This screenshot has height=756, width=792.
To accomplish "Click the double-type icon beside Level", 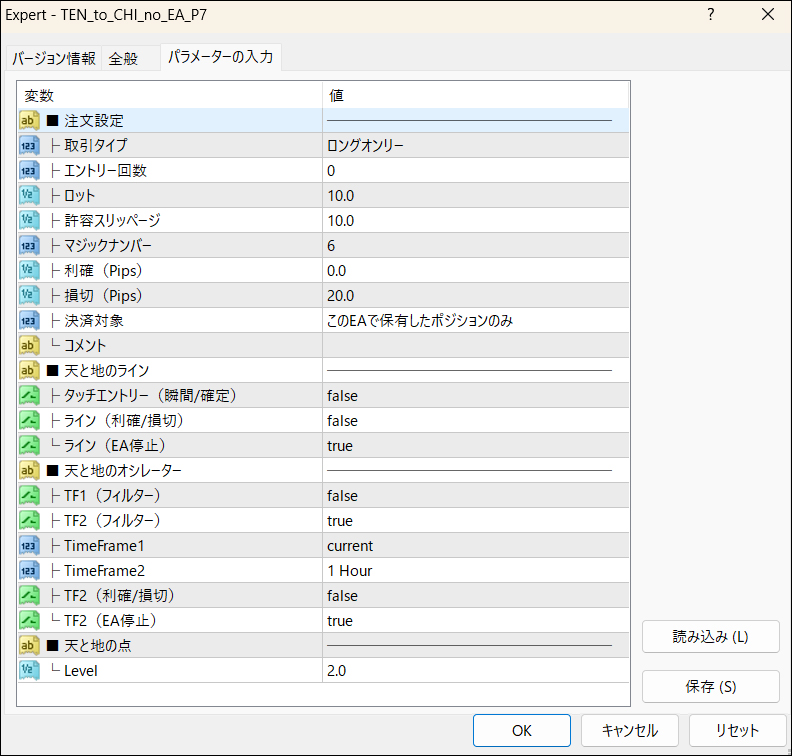I will click(x=29, y=671).
